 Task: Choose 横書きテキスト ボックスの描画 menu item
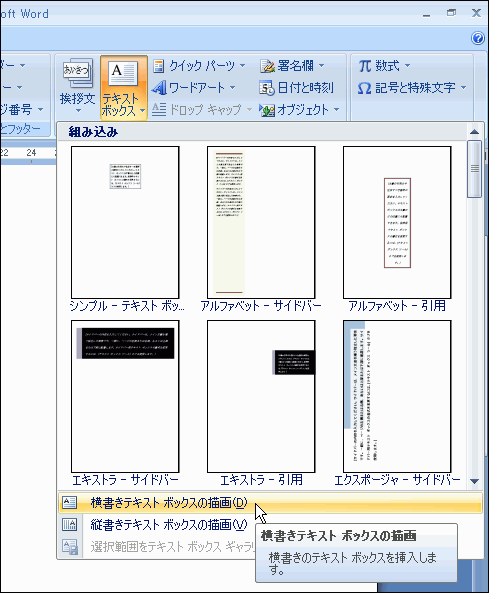[270, 503]
